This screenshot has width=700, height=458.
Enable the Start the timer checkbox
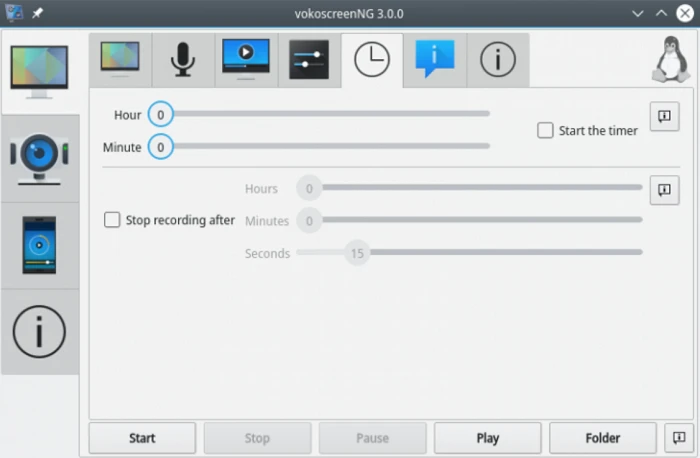[x=545, y=130]
